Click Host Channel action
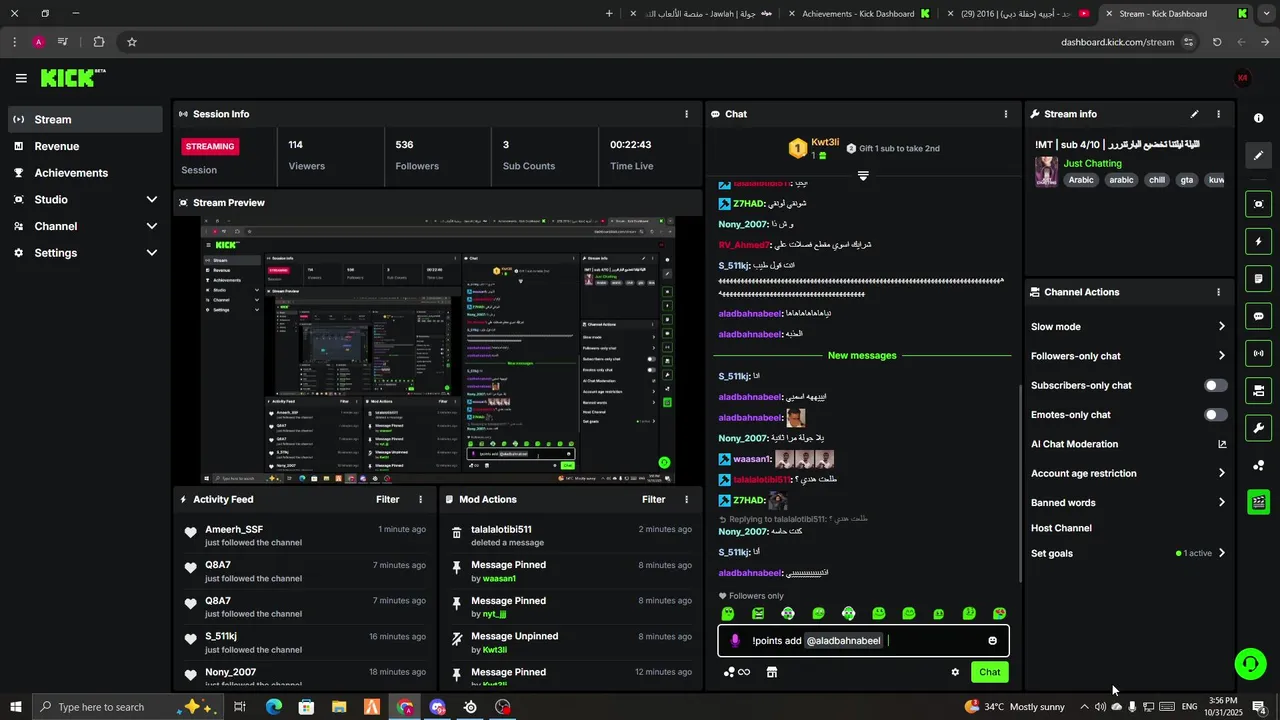Viewport: 1280px width, 720px height. coord(1061,528)
